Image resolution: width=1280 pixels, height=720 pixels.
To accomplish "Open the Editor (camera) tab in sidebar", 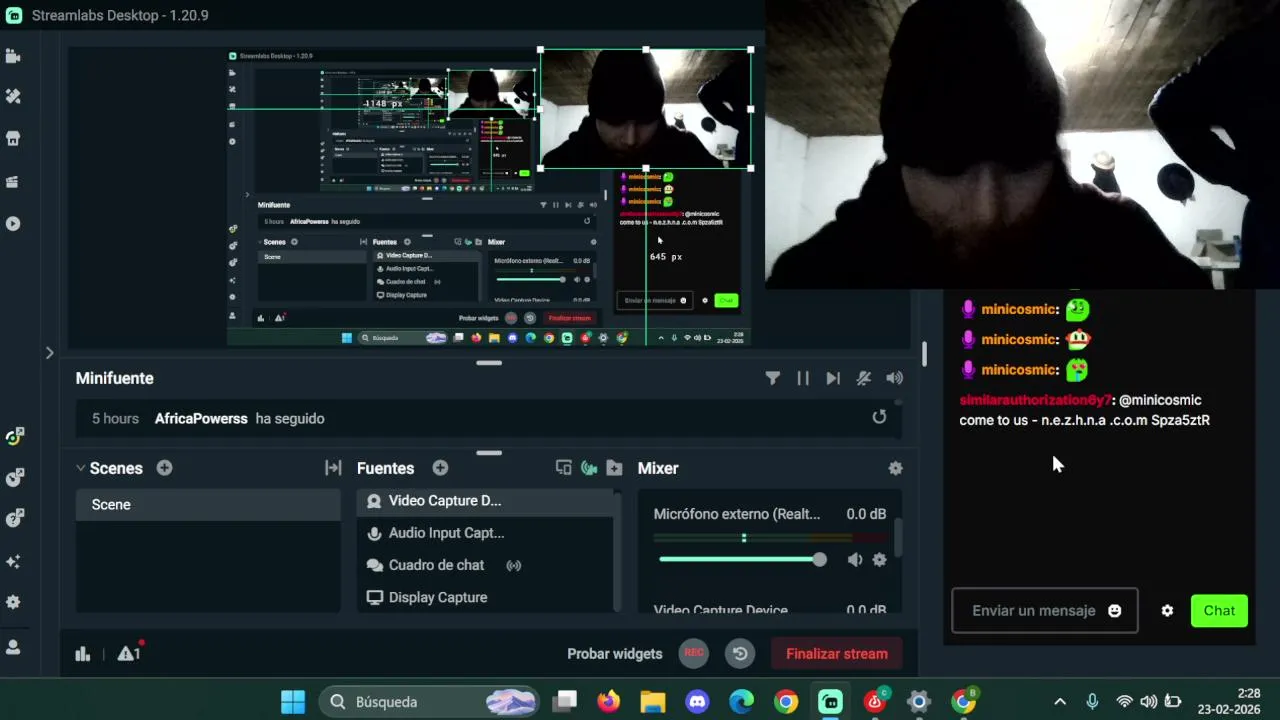I will [x=13, y=57].
